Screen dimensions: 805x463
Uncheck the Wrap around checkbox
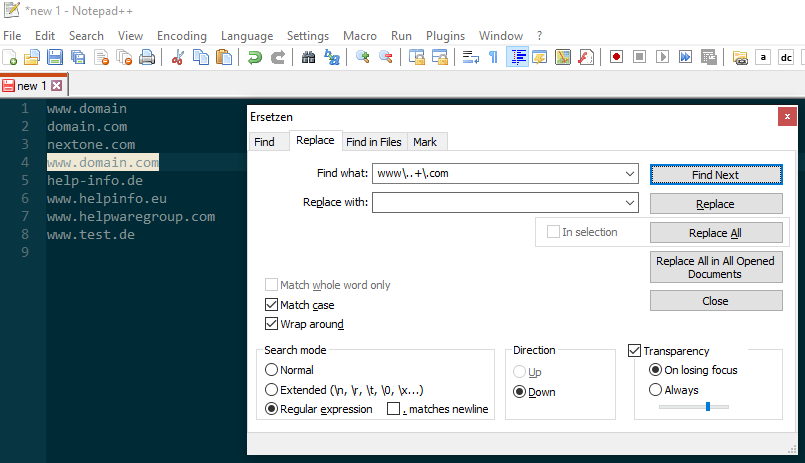pyautogui.click(x=271, y=324)
